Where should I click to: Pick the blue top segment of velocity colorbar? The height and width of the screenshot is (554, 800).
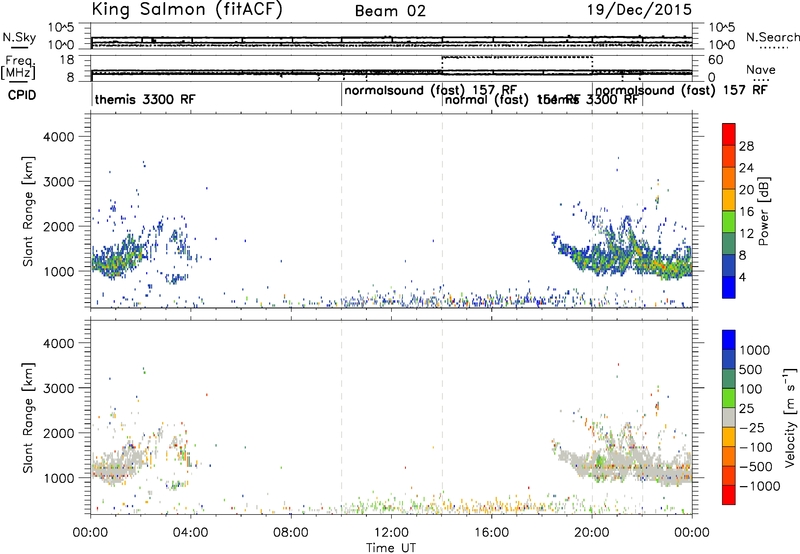point(729,340)
